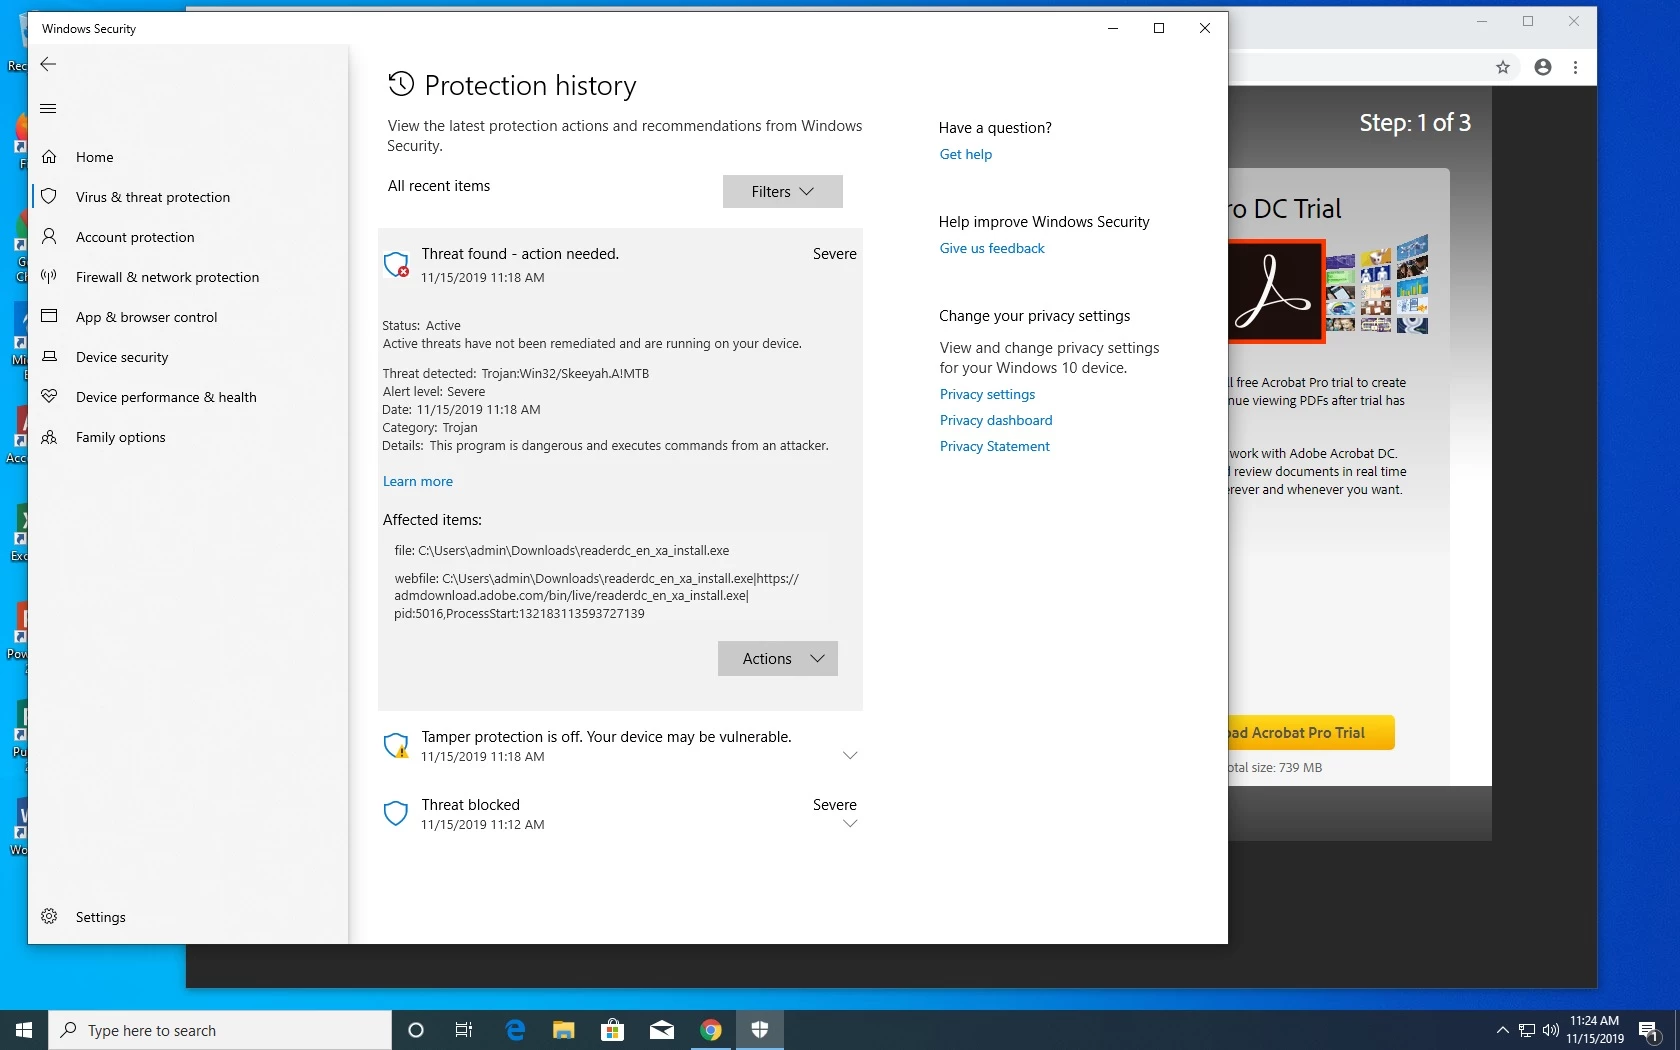The image size is (1680, 1050).
Task: Expand the Threat blocked entry chevron
Action: point(850,824)
